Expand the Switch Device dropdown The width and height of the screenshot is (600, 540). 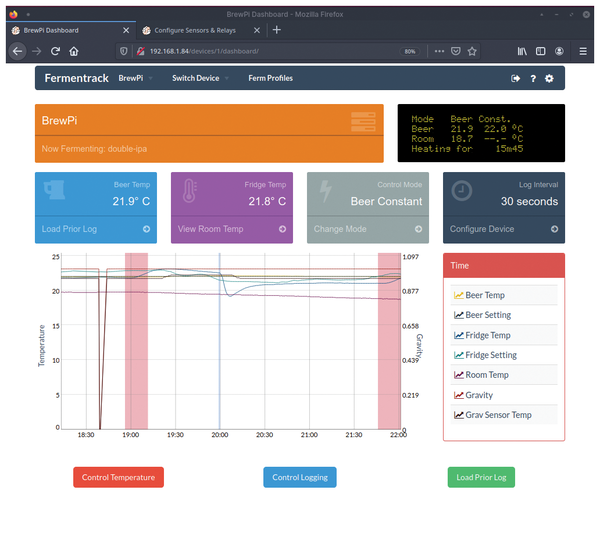click(x=200, y=78)
